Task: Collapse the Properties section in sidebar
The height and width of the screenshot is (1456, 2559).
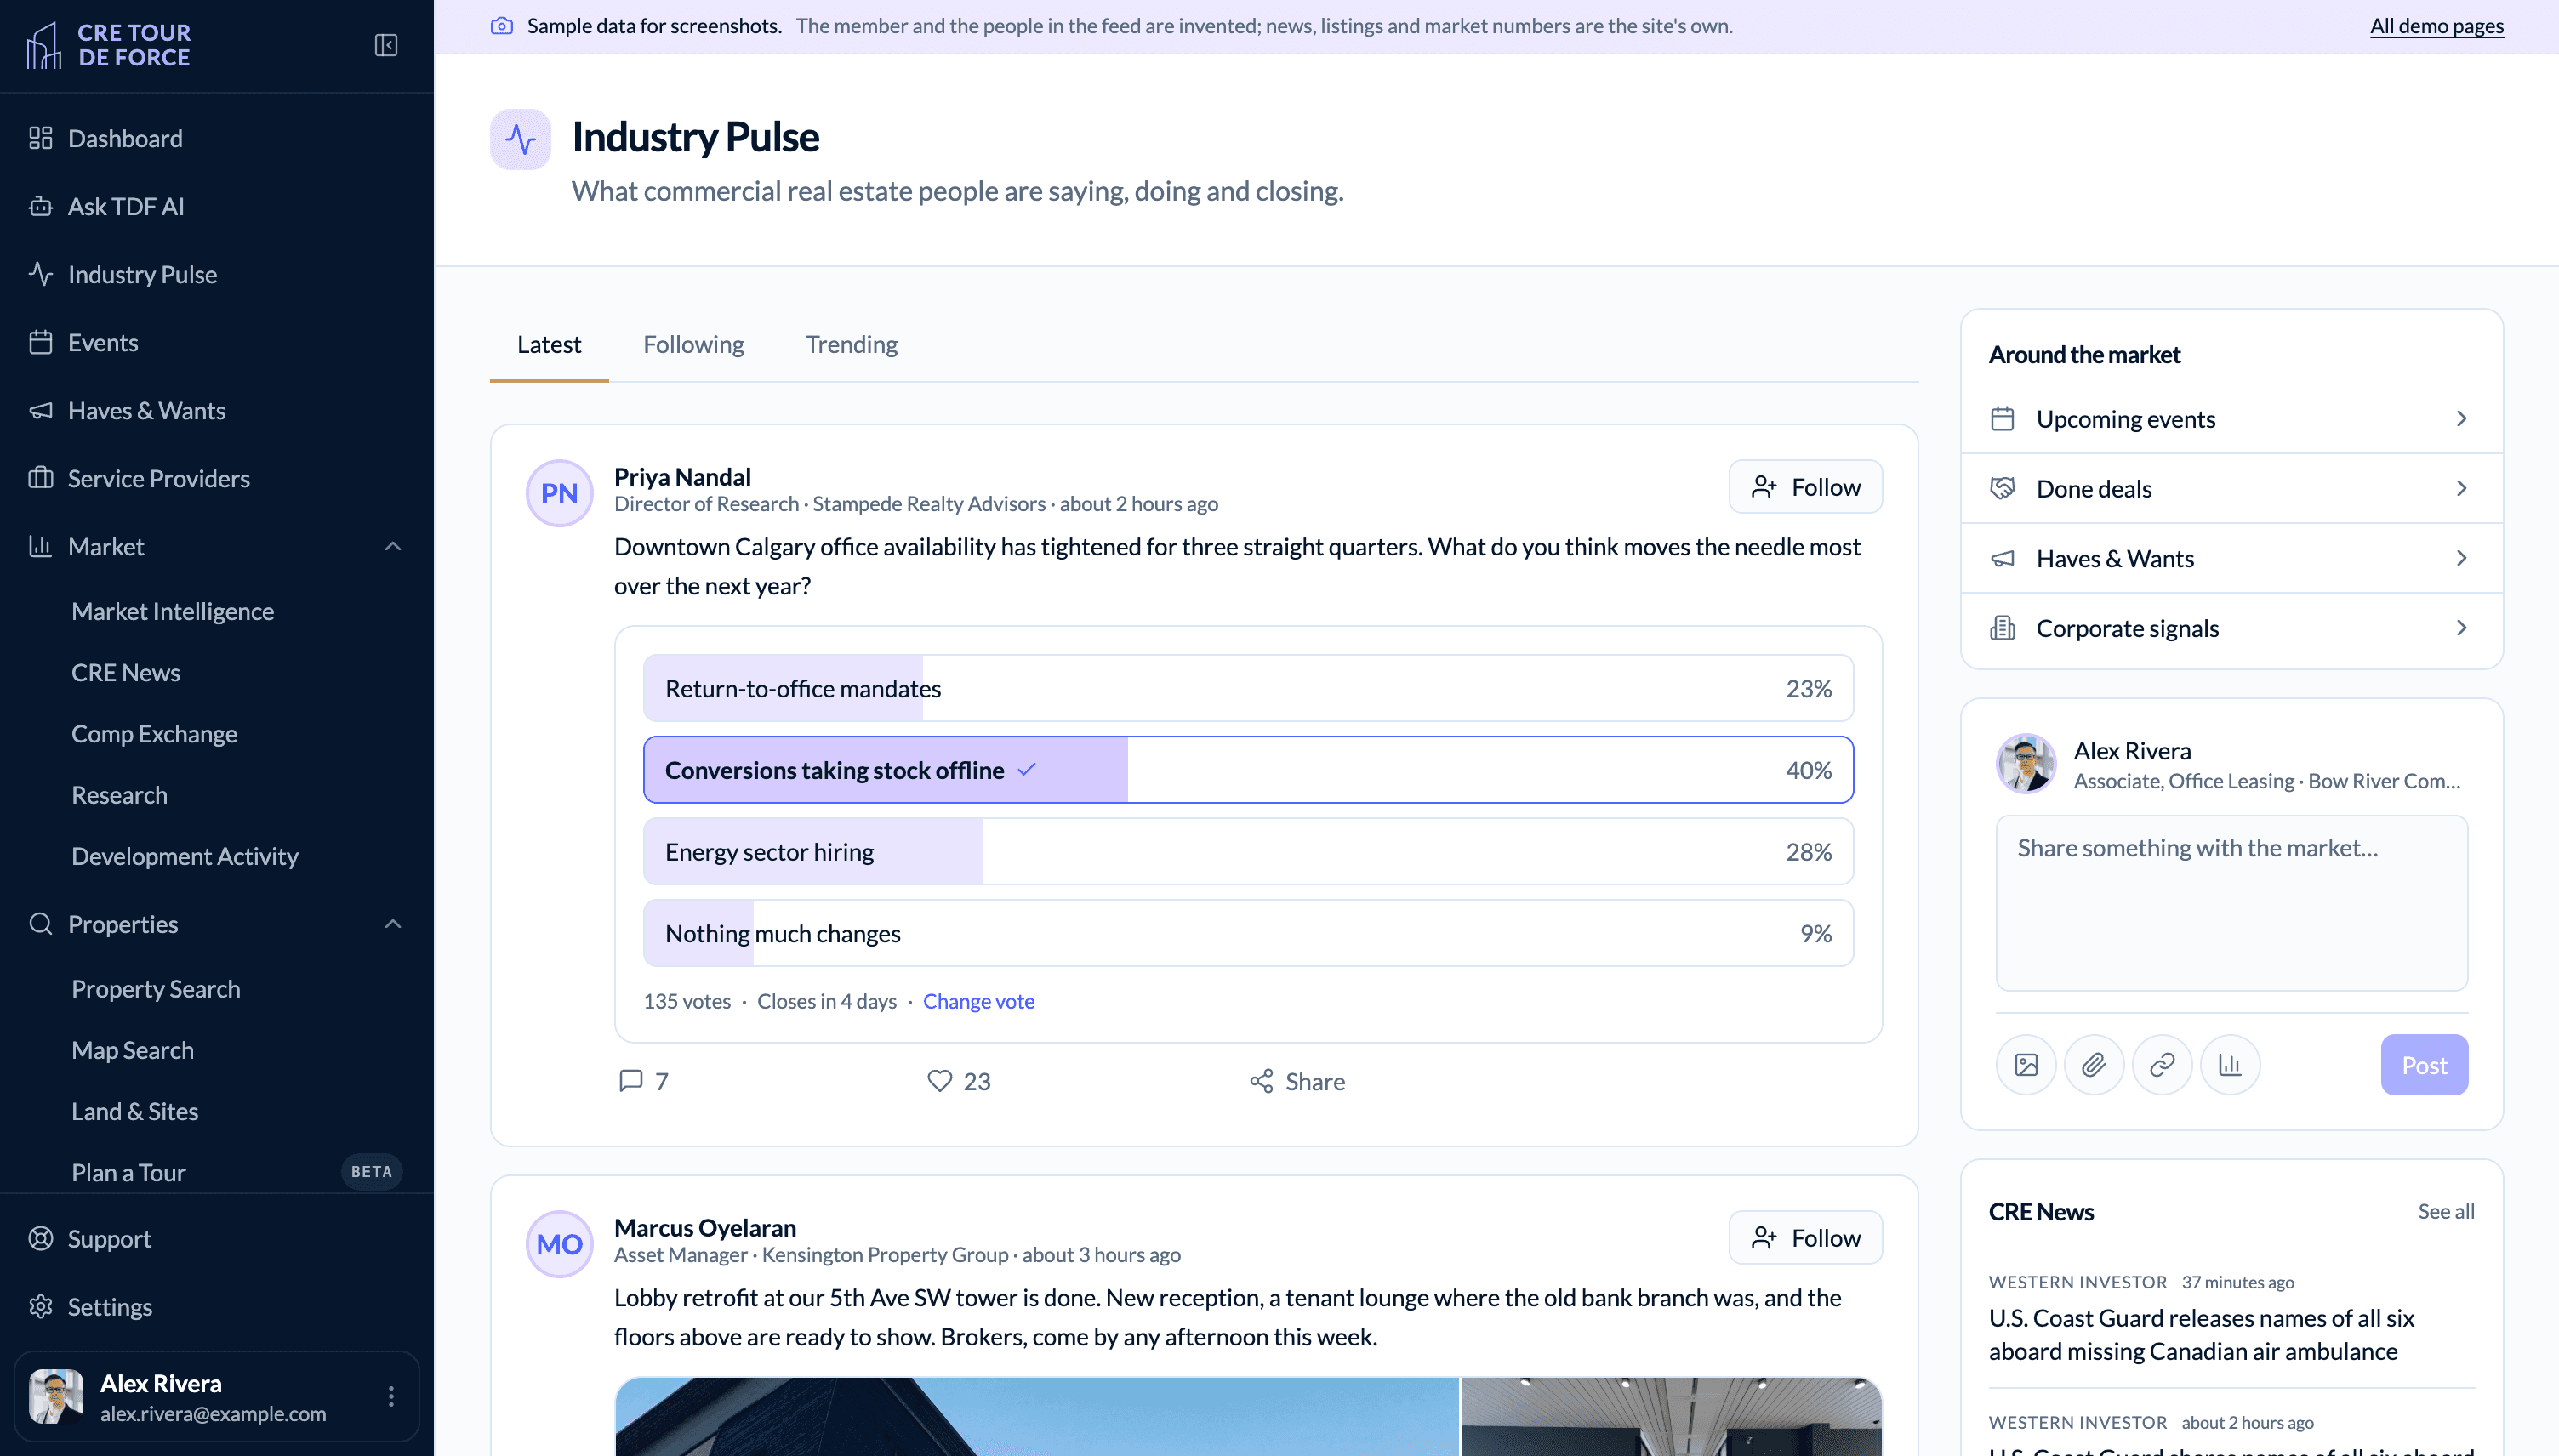Action: point(393,924)
